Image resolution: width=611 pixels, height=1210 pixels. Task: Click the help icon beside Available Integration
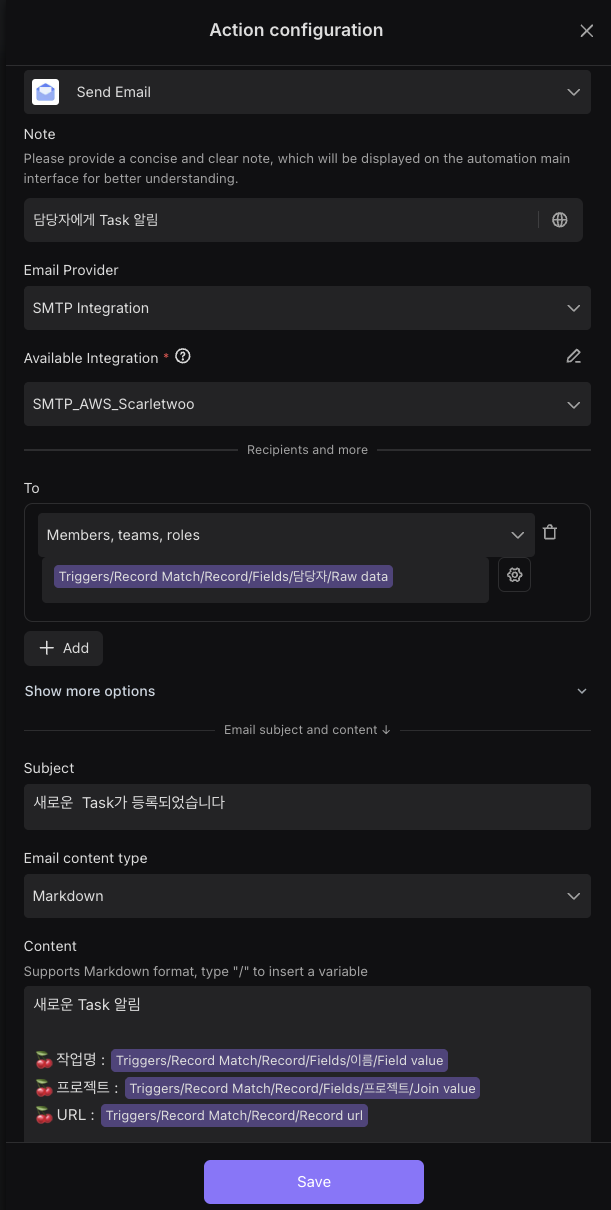point(183,357)
